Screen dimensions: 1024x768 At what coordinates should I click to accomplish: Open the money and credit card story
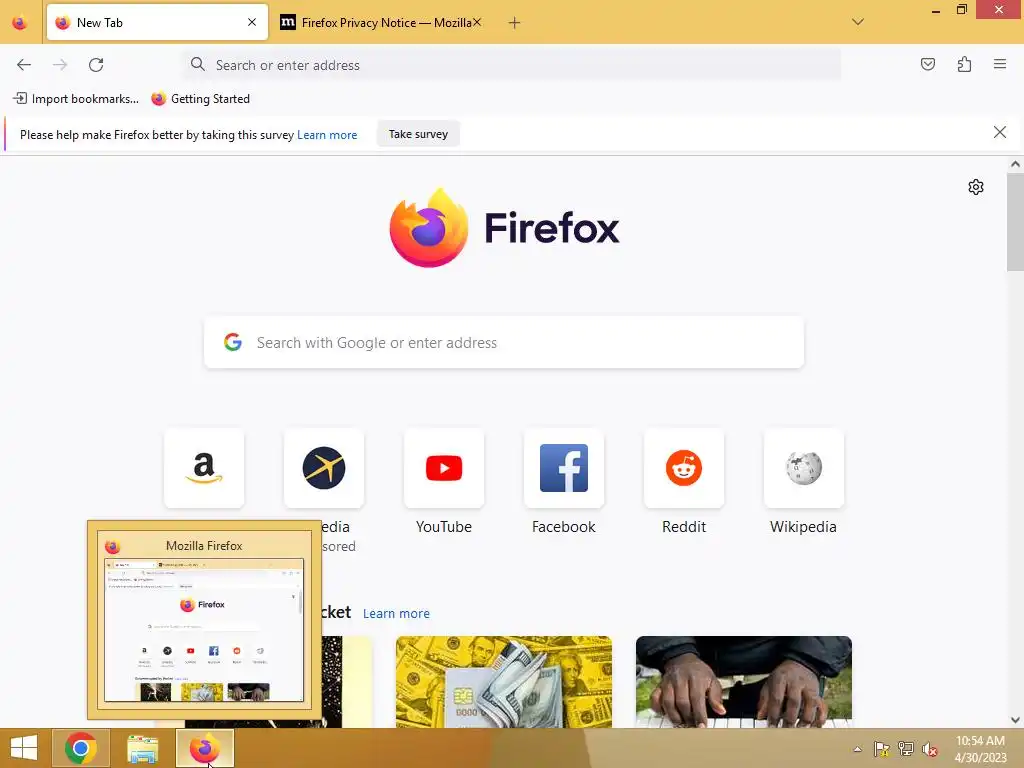coord(504,682)
